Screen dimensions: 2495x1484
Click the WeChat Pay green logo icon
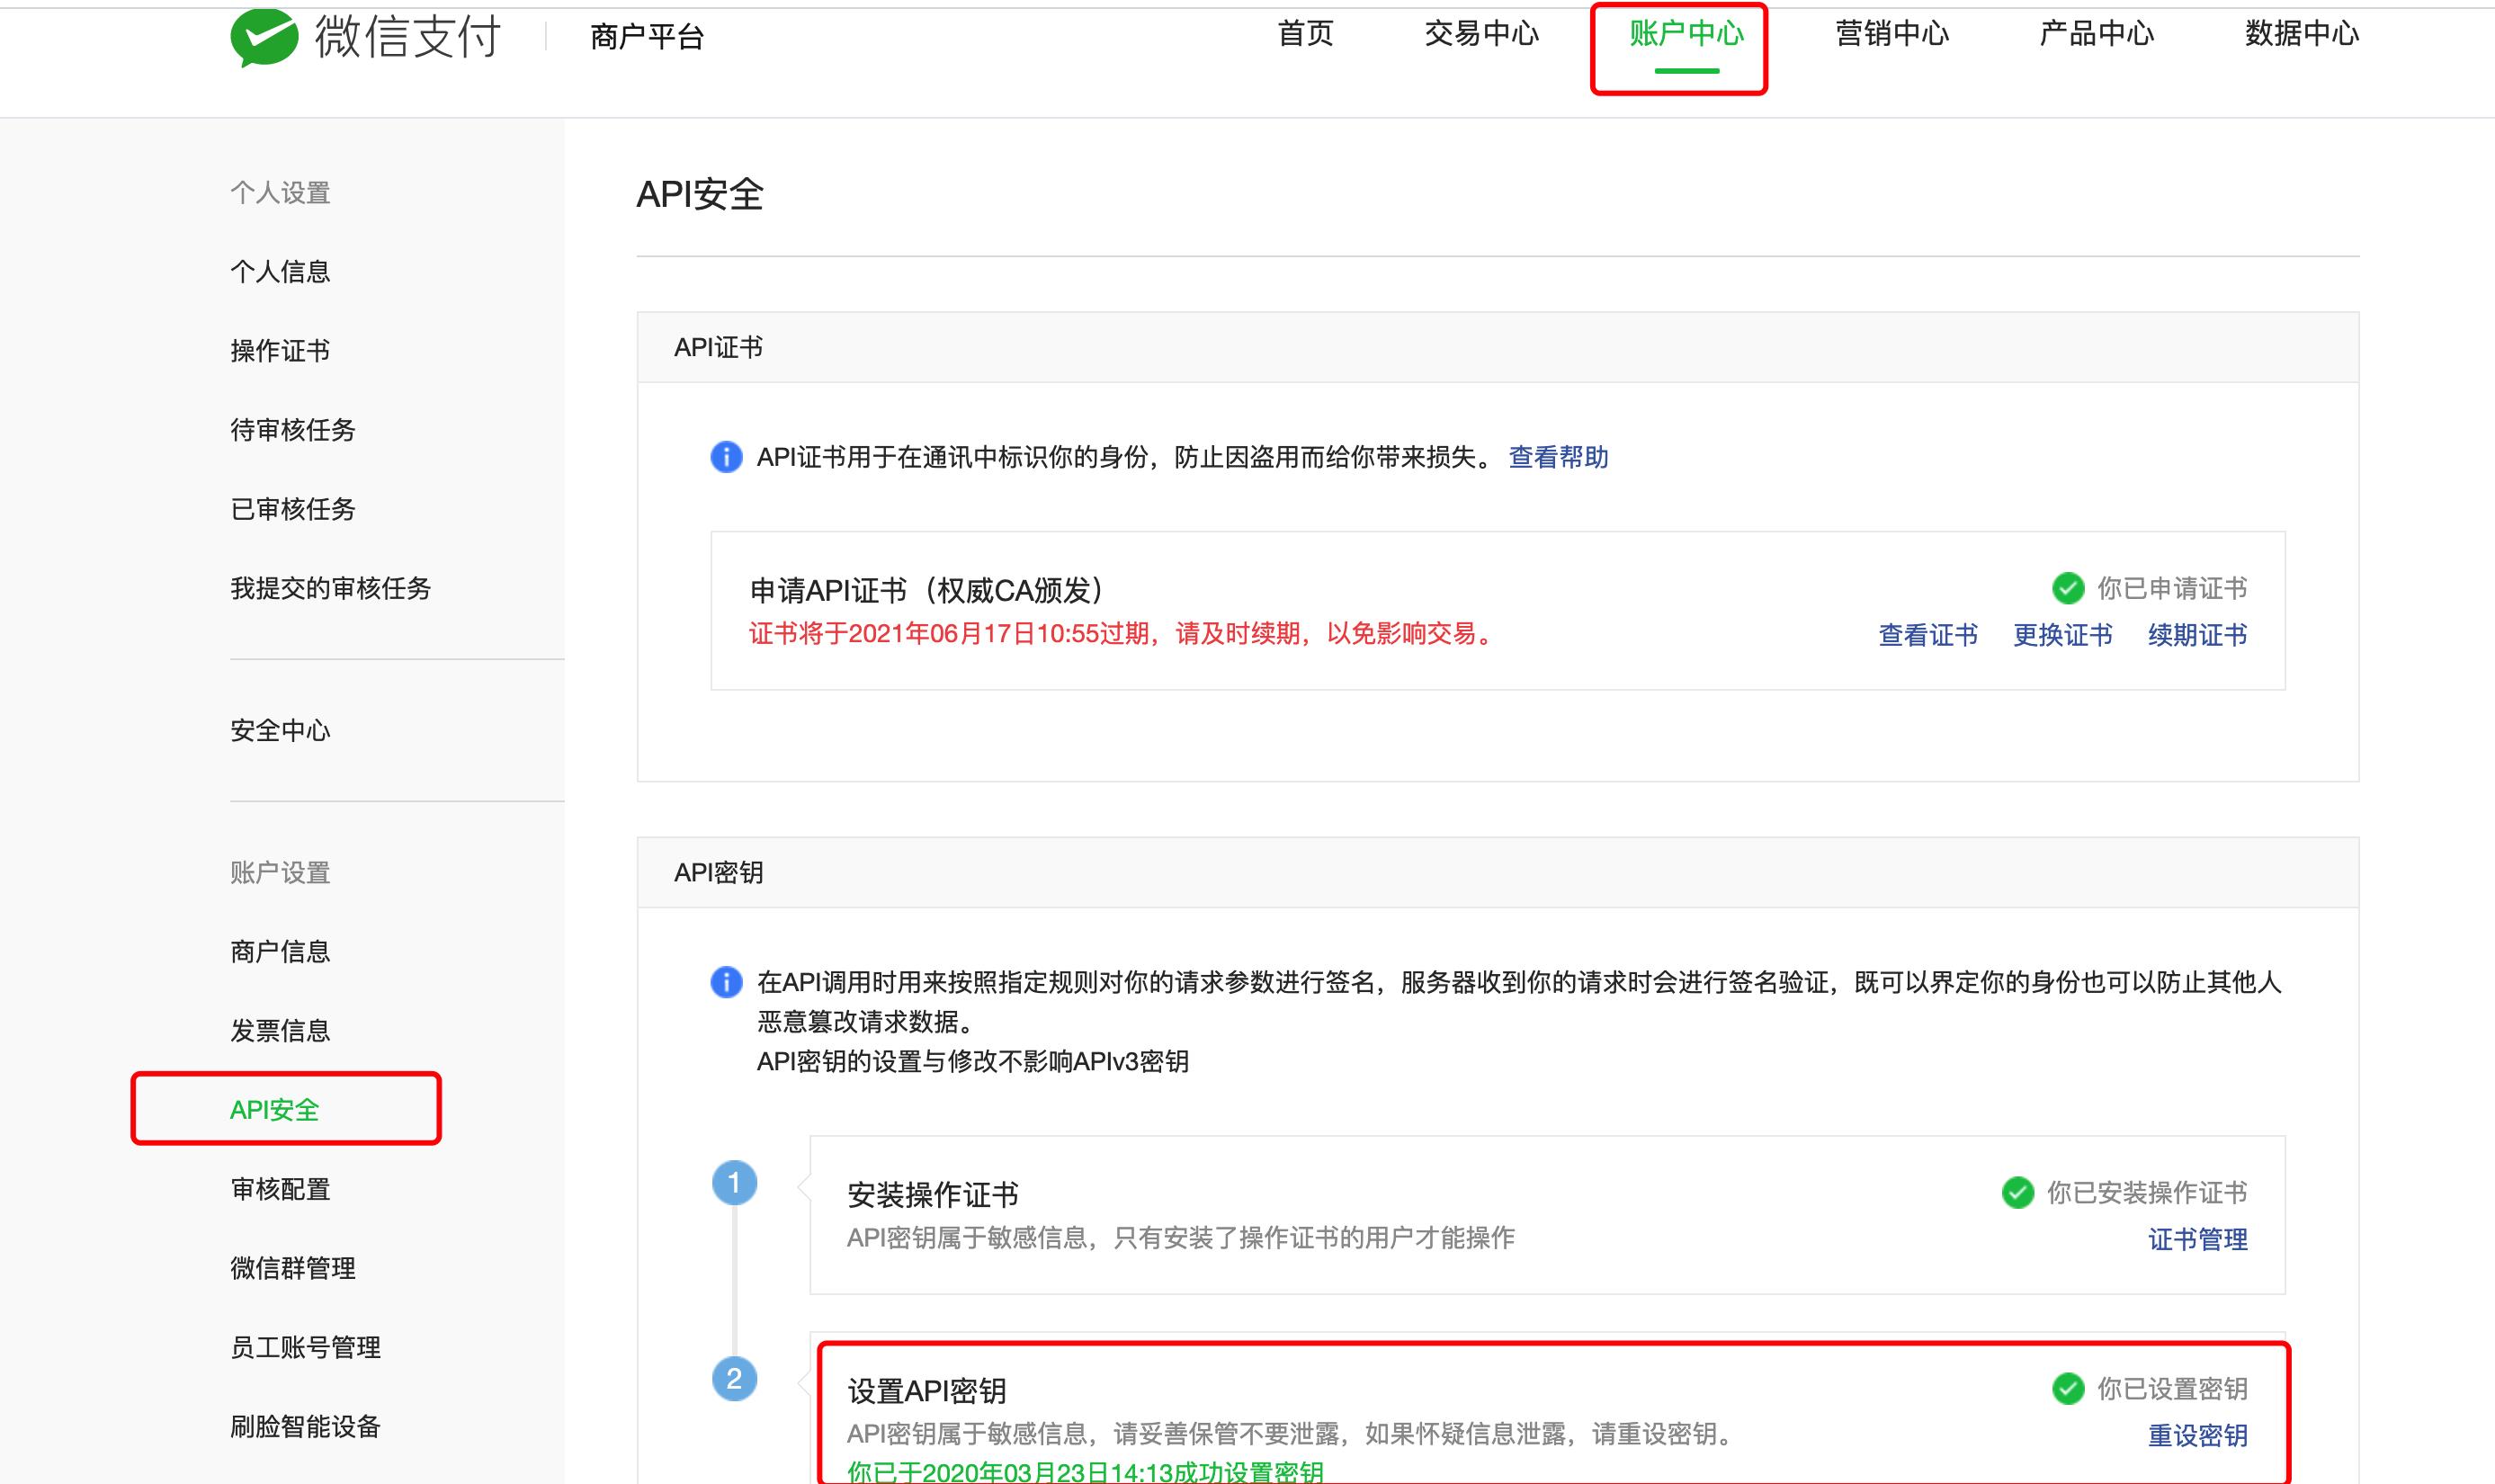click(x=264, y=37)
